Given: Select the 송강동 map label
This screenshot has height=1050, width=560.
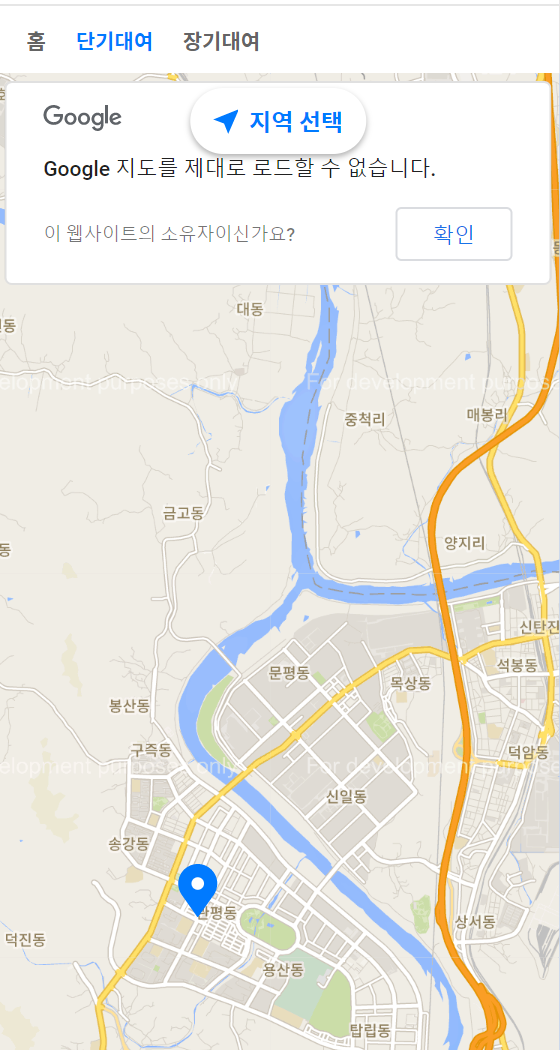Looking at the screenshot, I should coord(129,844).
